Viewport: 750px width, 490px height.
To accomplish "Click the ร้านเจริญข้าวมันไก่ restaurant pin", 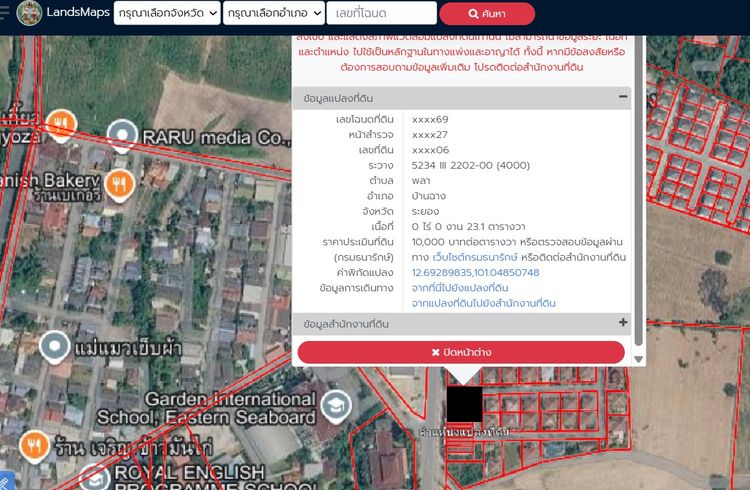I will click(34, 446).
